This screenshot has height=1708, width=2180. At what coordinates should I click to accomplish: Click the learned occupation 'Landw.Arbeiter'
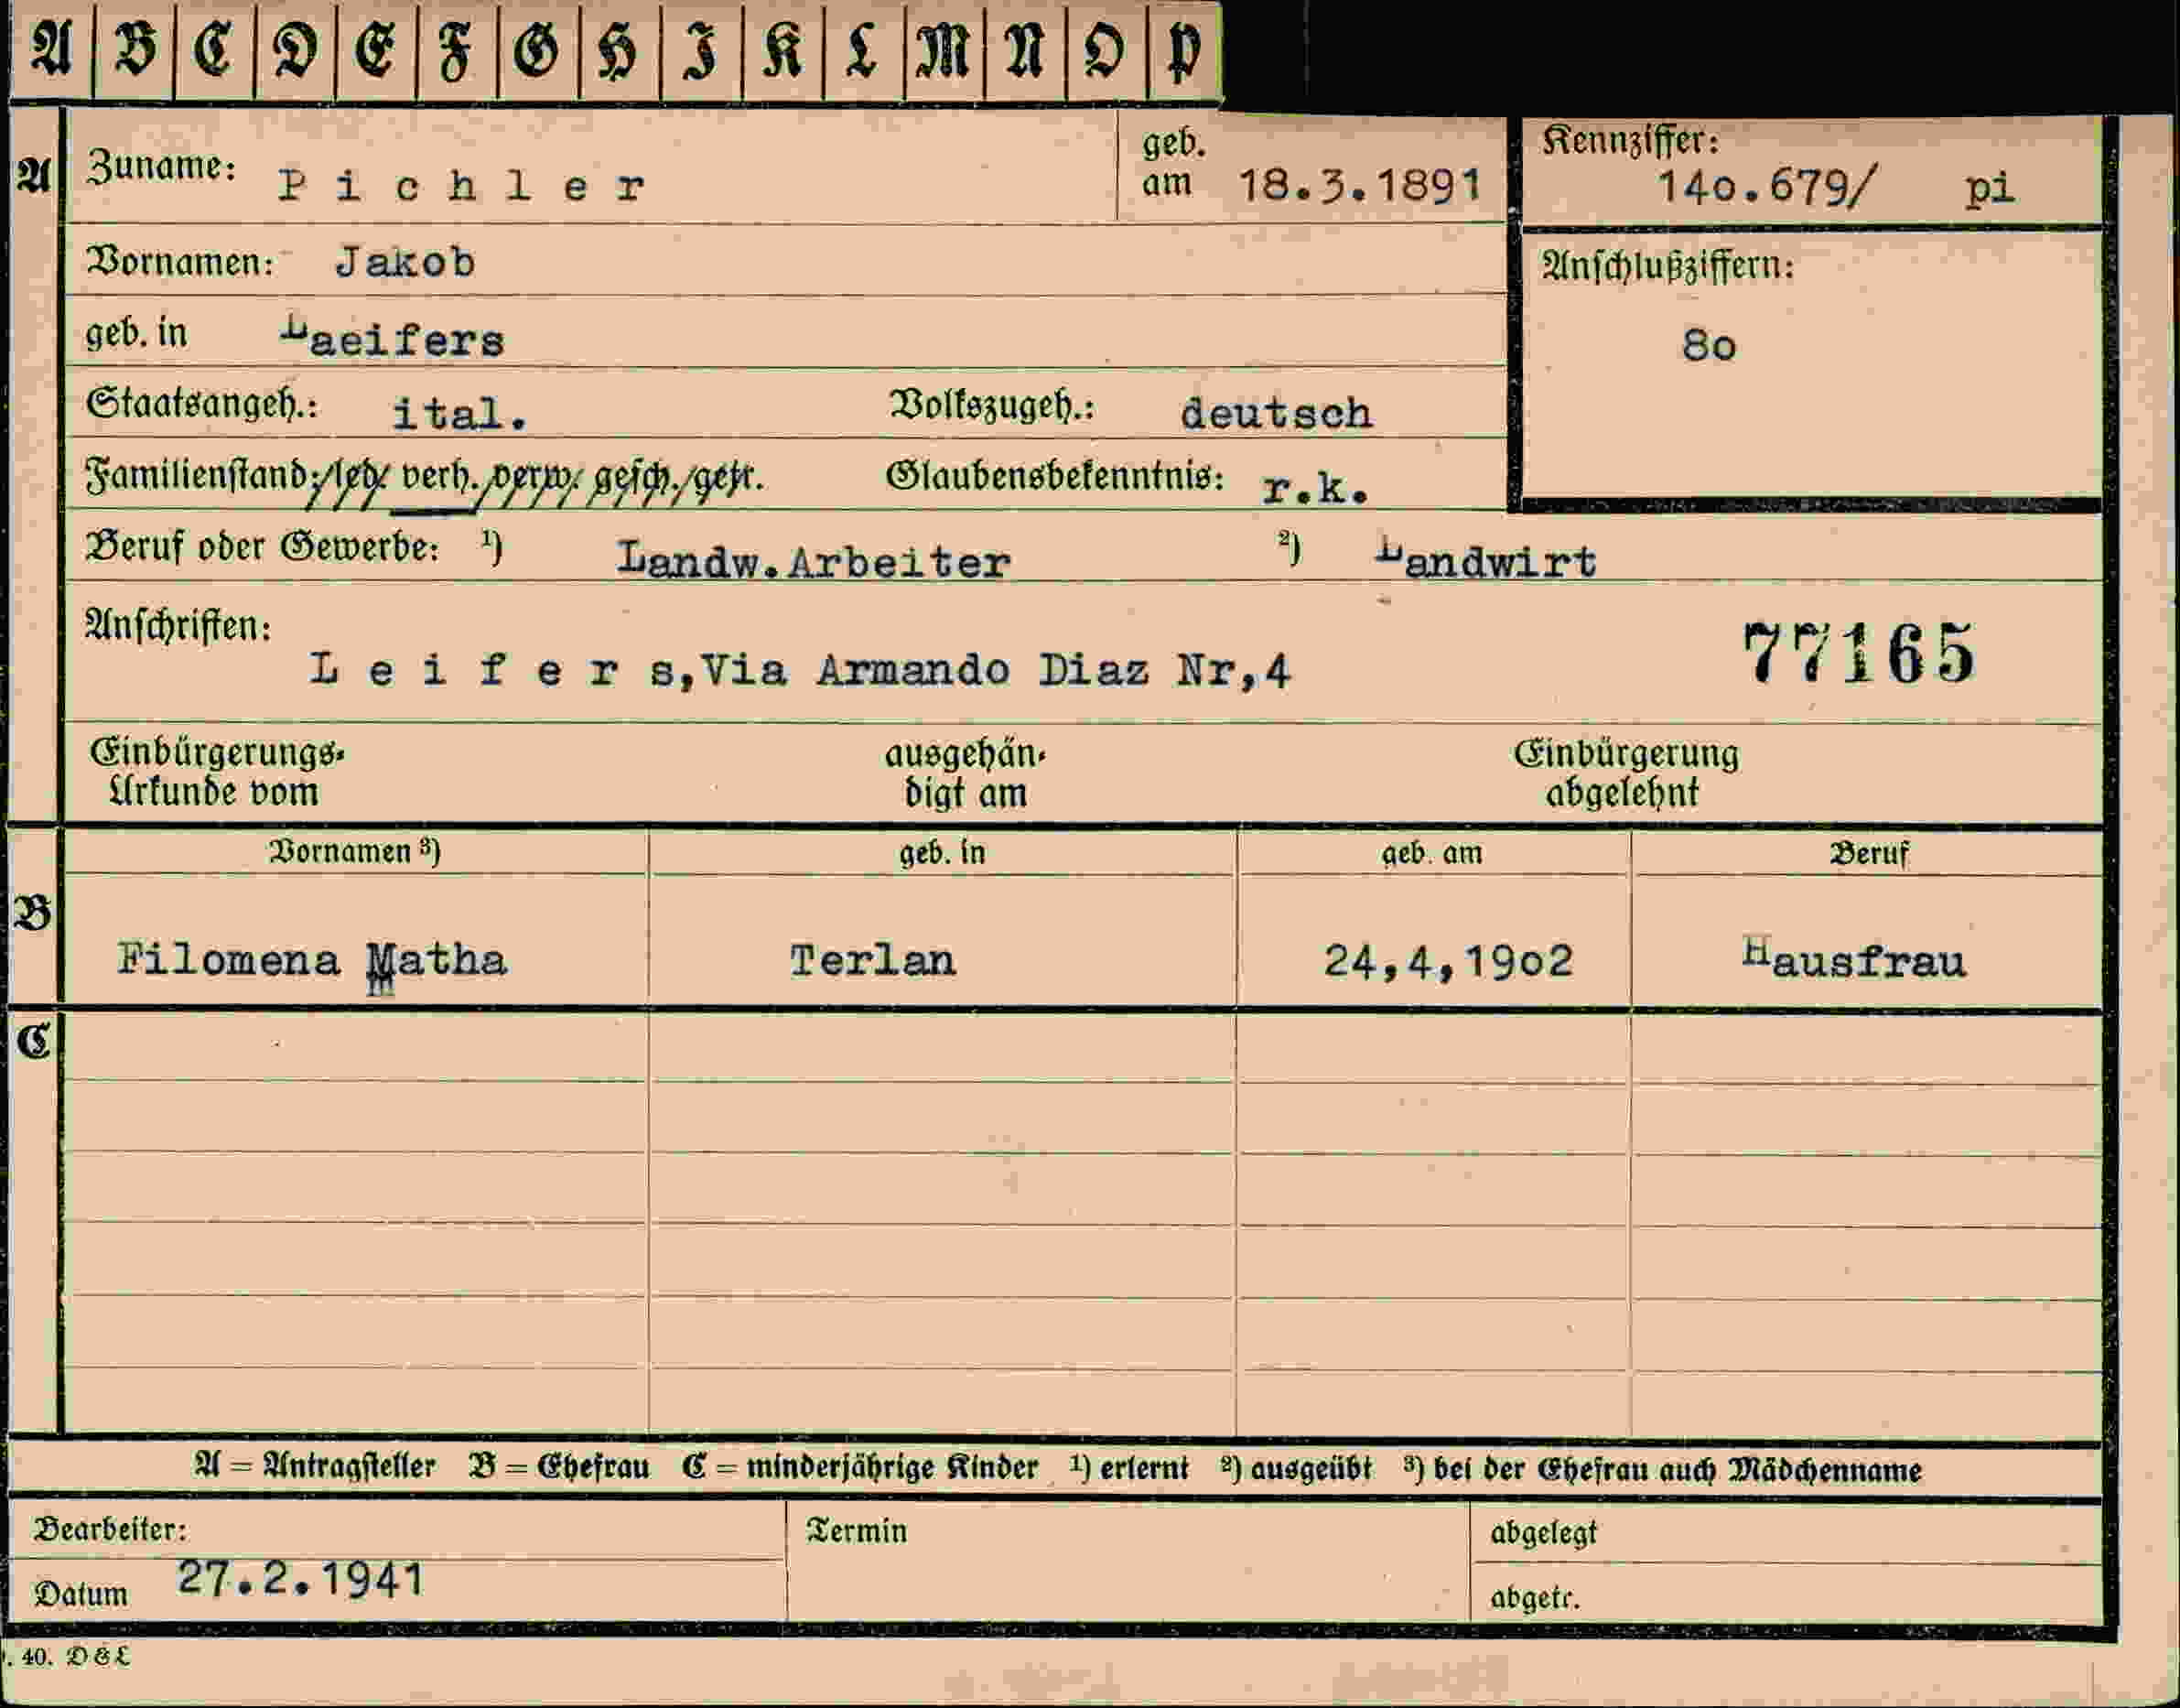click(813, 560)
